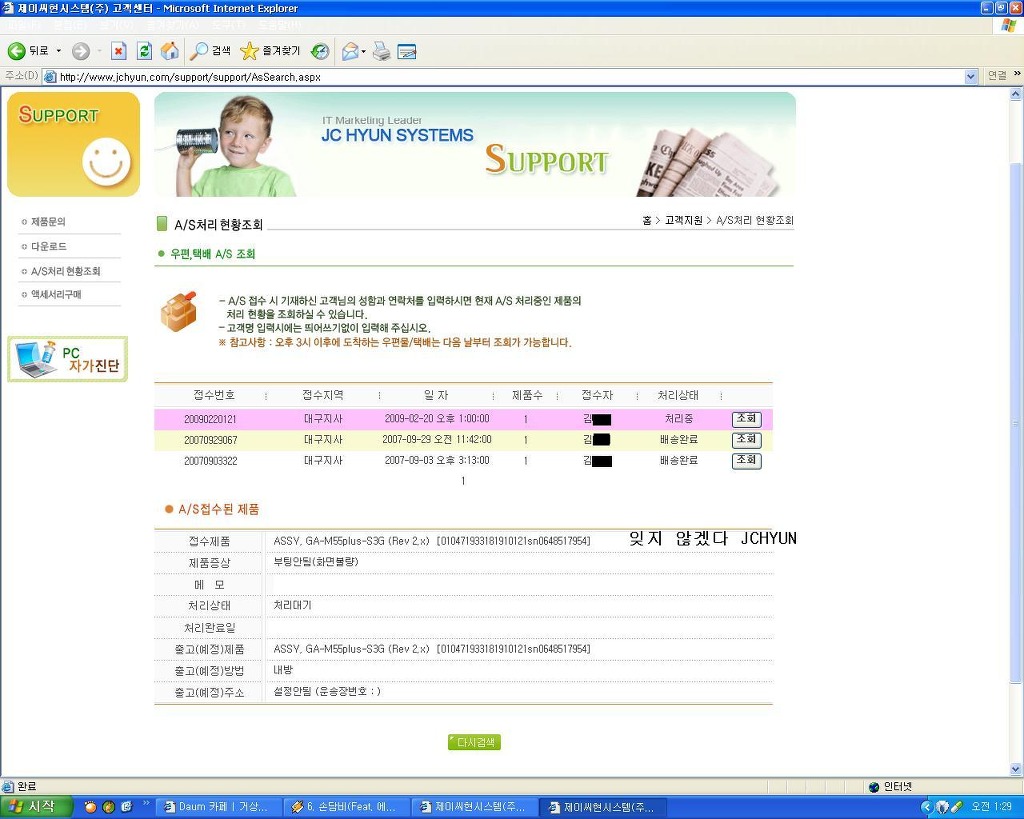Viewport: 1024px width, 819px height.
Task: Open the 보기 menu
Action: click(116, 25)
